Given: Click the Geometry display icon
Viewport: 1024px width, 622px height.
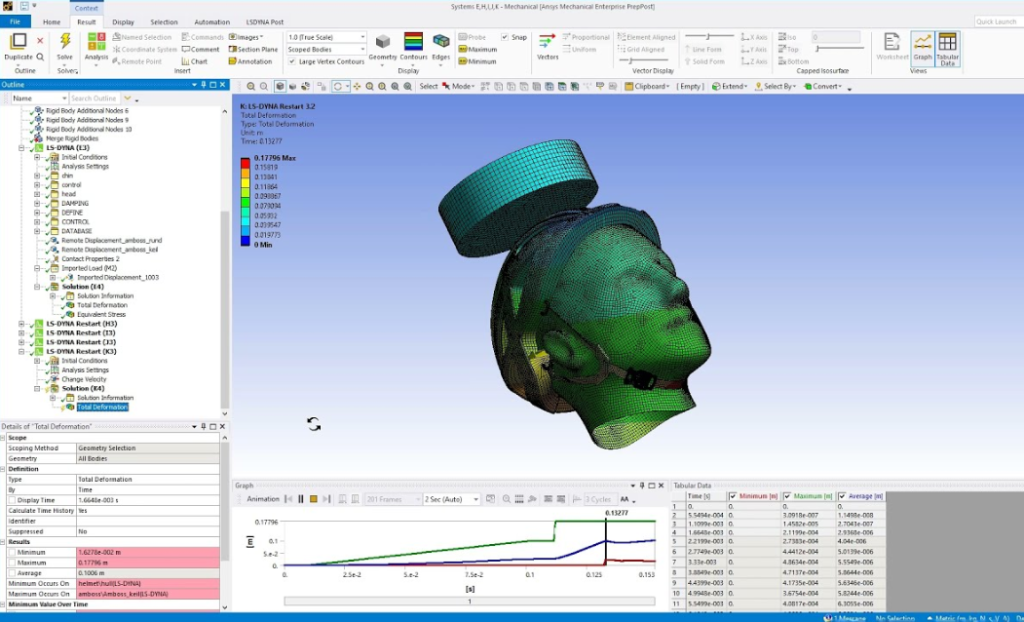Looking at the screenshot, I should pos(383,43).
